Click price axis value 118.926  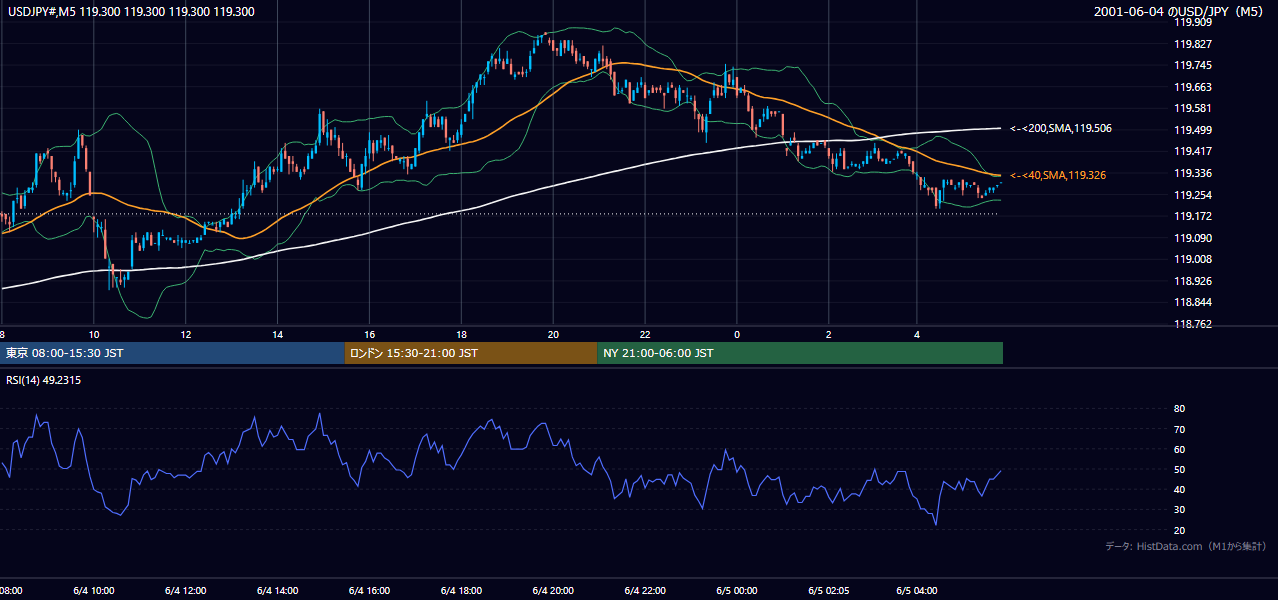1193,281
